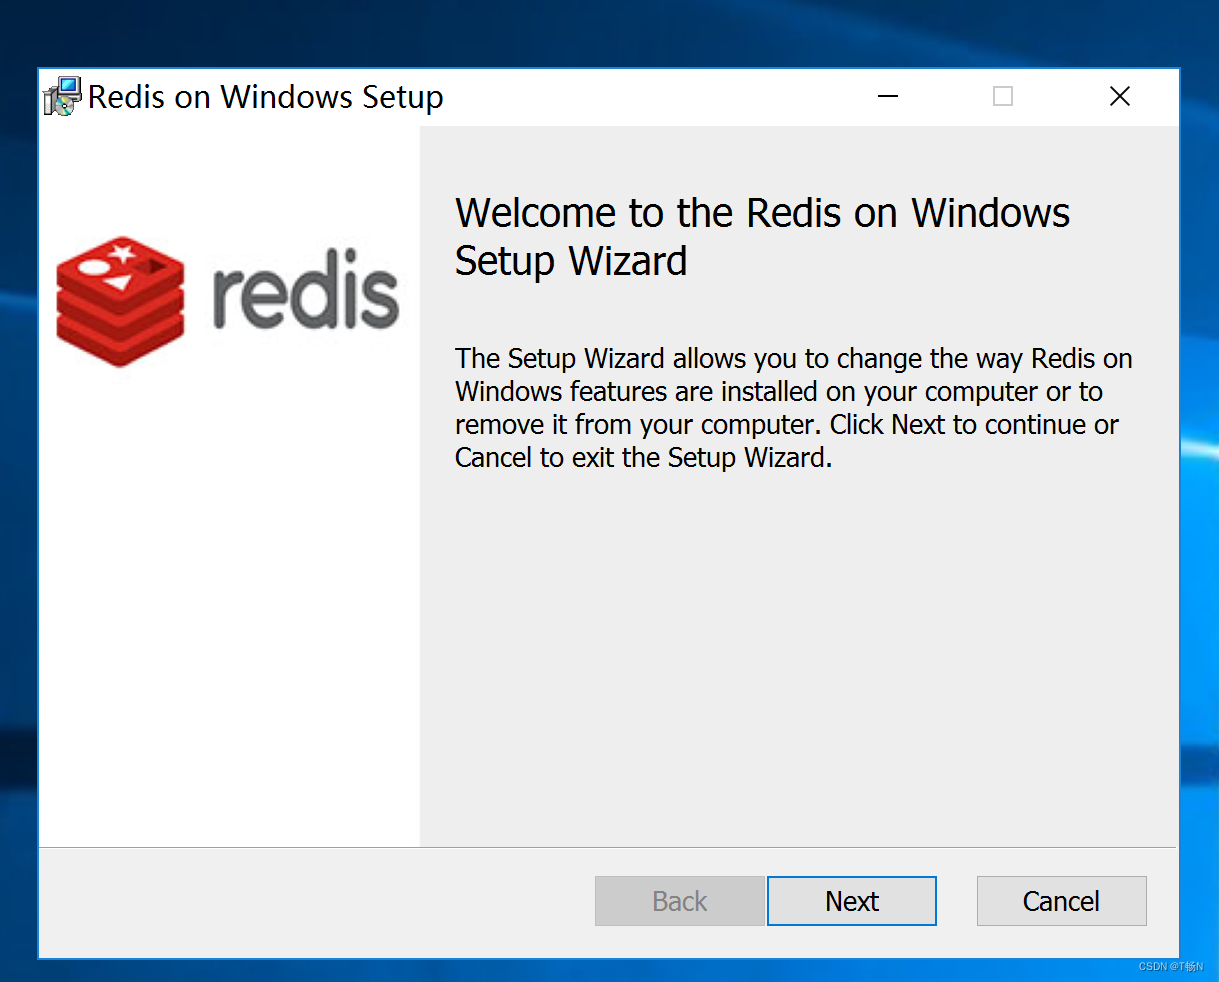The height and width of the screenshot is (982, 1219).
Task: Click the Cancel button to exit the wizard
Action: (x=1061, y=900)
